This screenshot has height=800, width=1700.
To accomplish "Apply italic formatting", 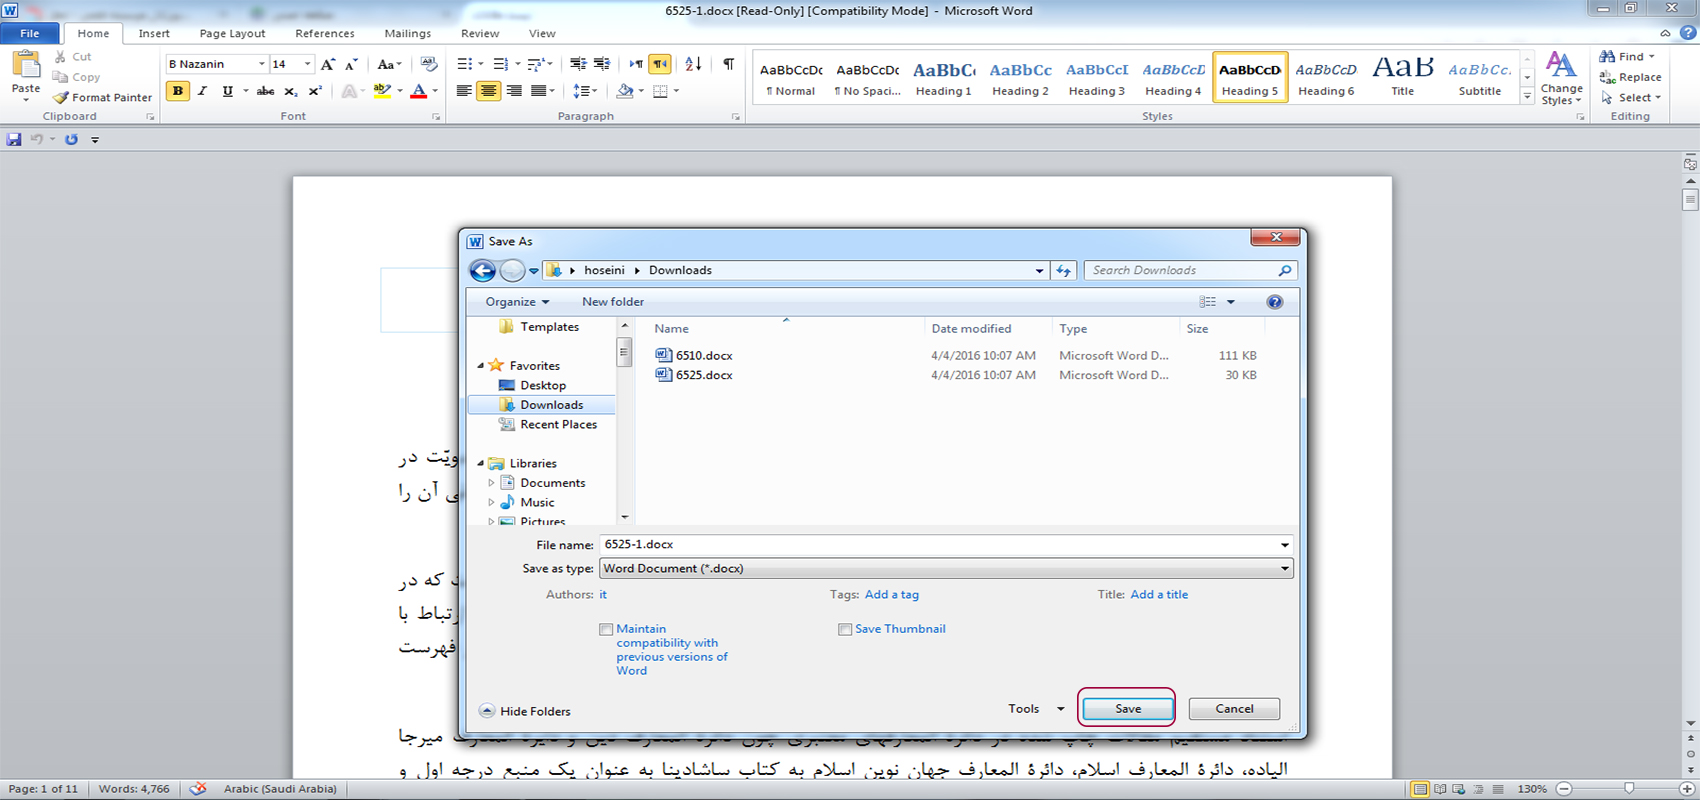I will pos(203,91).
